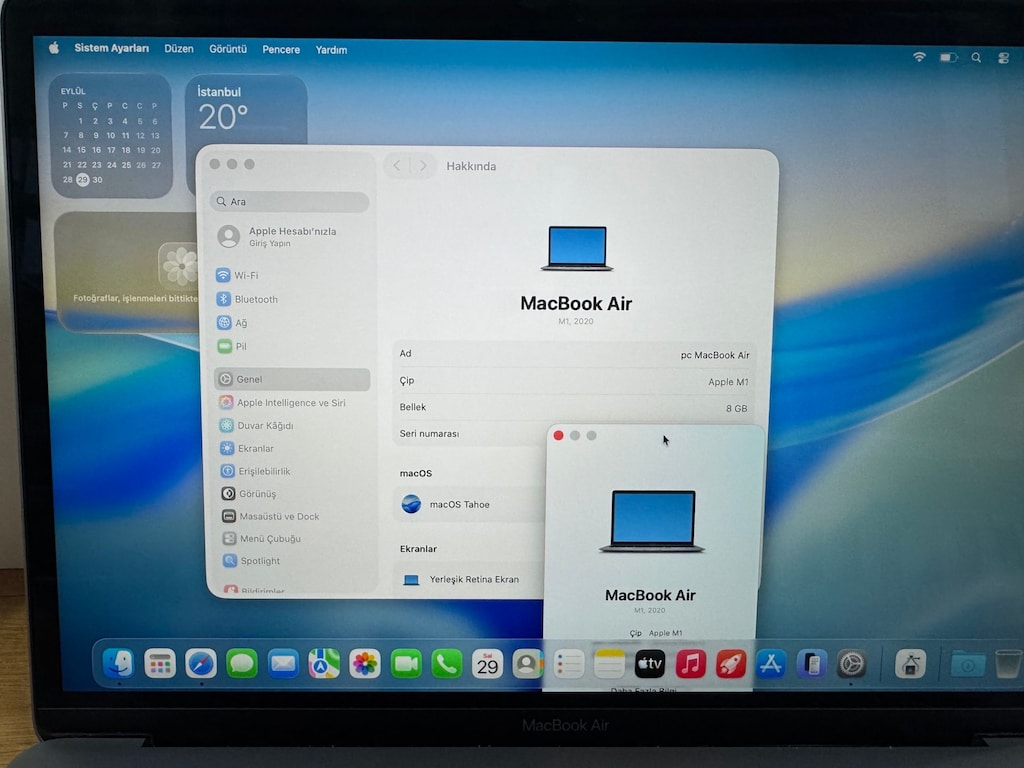Open Mail from the Dock
This screenshot has width=1024, height=768.
point(283,664)
